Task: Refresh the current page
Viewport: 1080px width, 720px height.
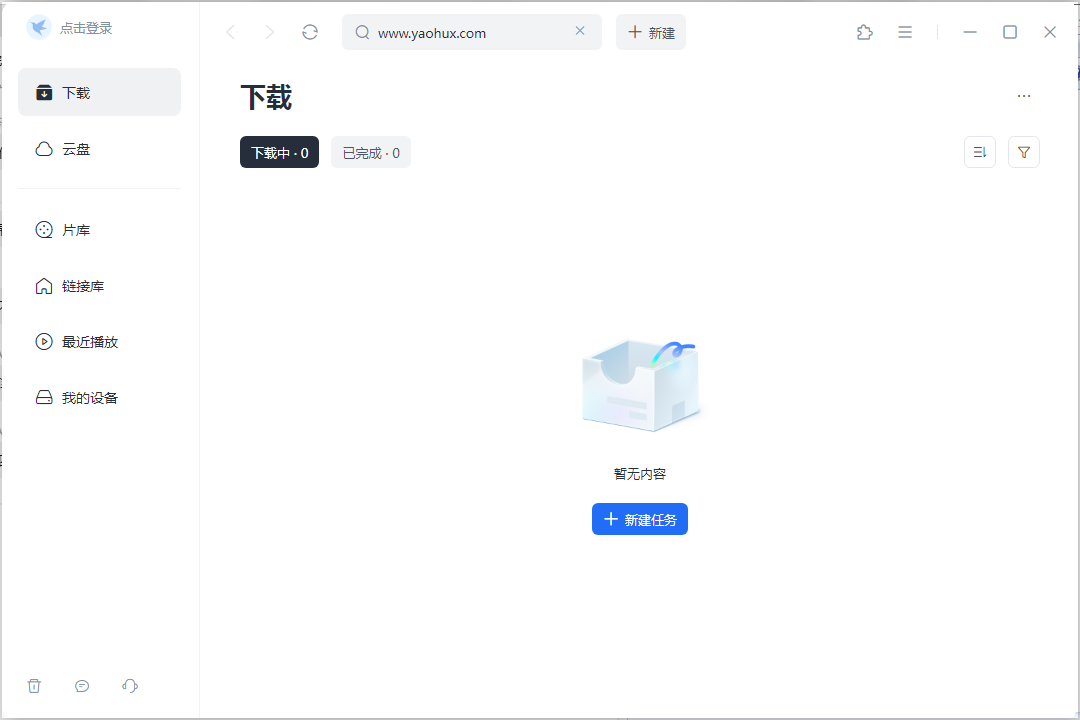Action: point(309,31)
